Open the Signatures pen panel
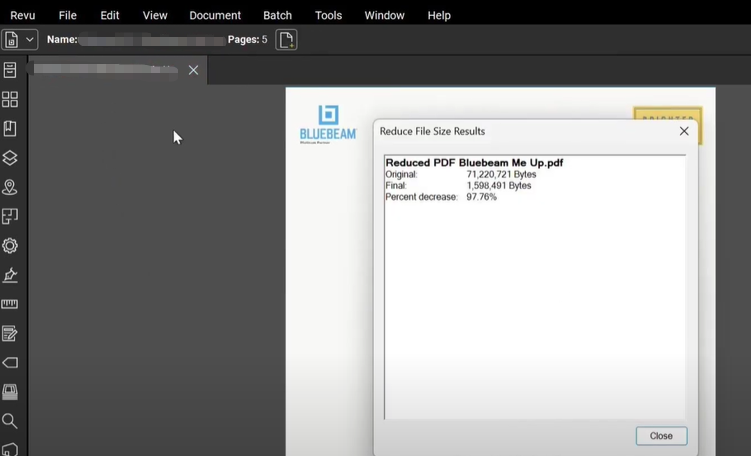 10,275
